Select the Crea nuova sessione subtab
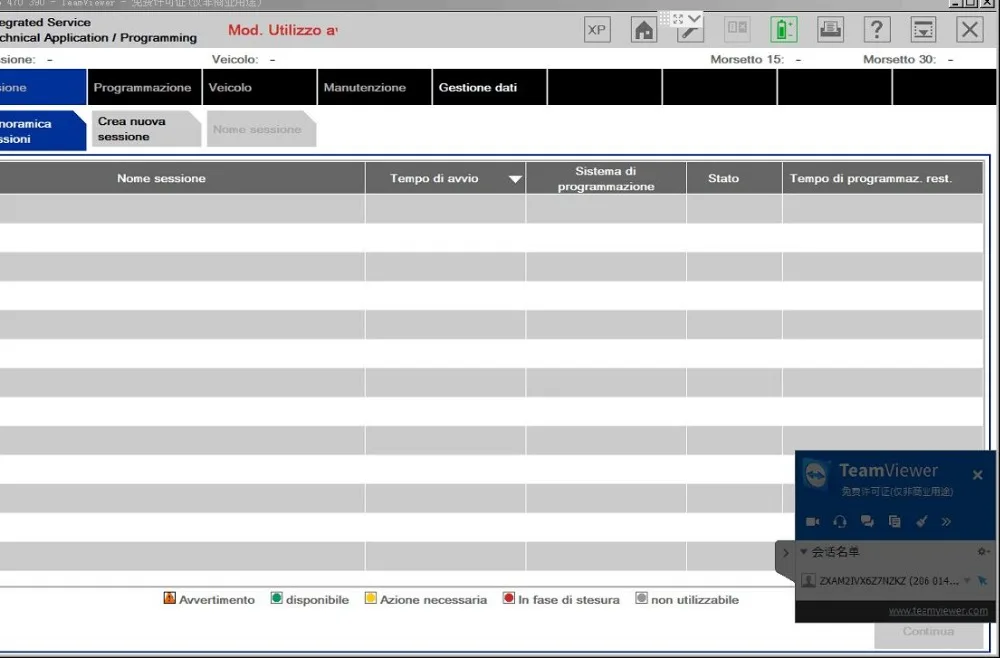The height and width of the screenshot is (658, 1000). (x=146, y=129)
